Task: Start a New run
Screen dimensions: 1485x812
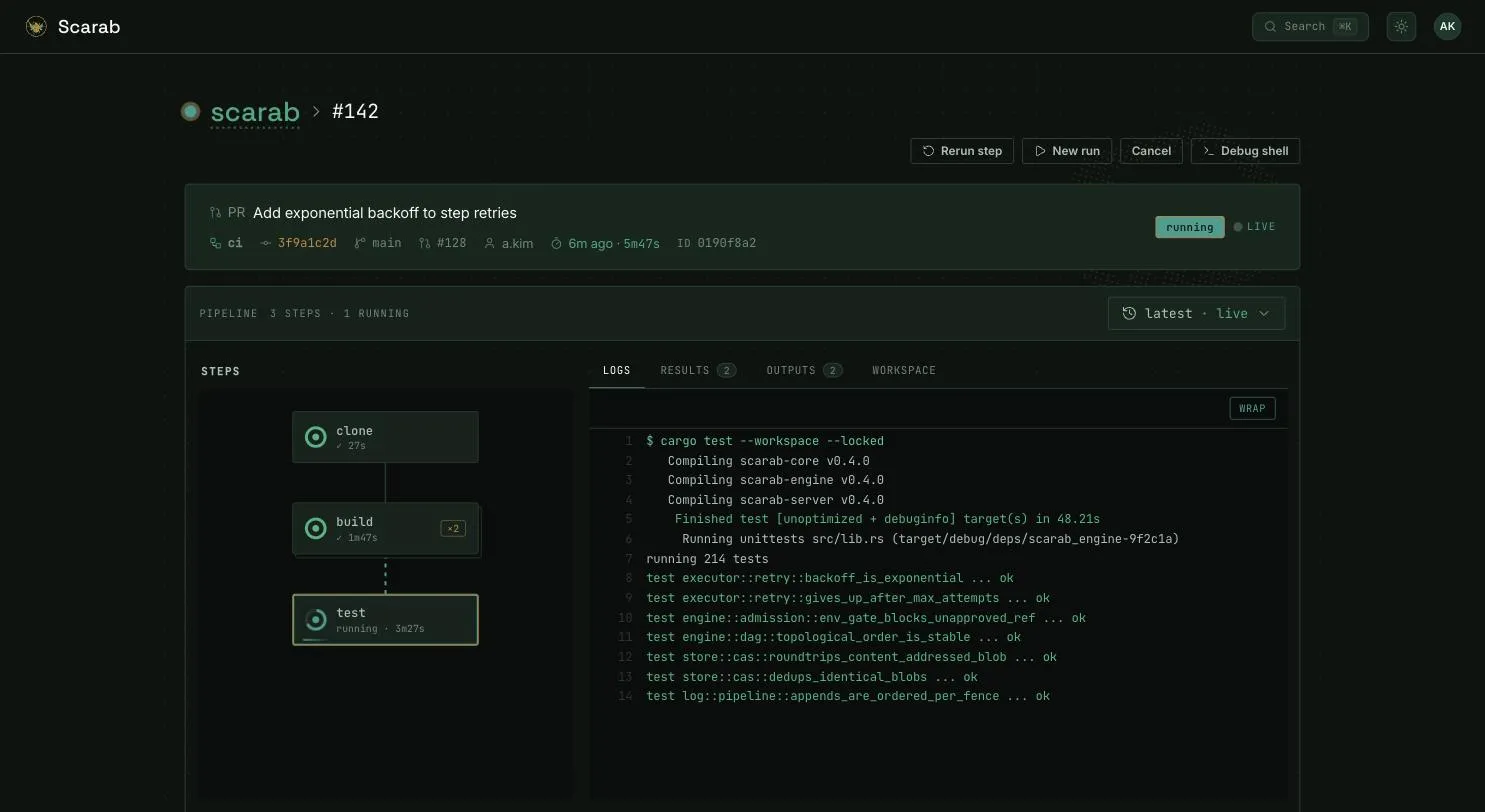Action: 1067,151
